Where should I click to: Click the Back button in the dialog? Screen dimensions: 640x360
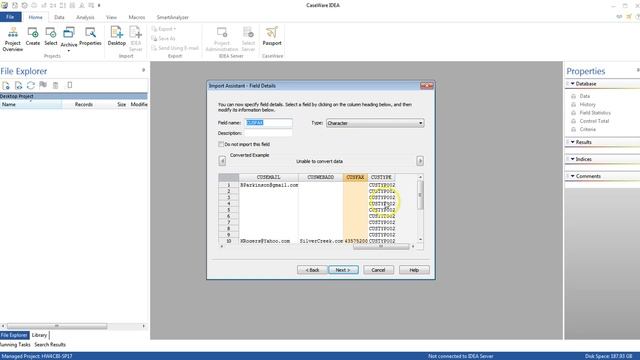tap(312, 270)
